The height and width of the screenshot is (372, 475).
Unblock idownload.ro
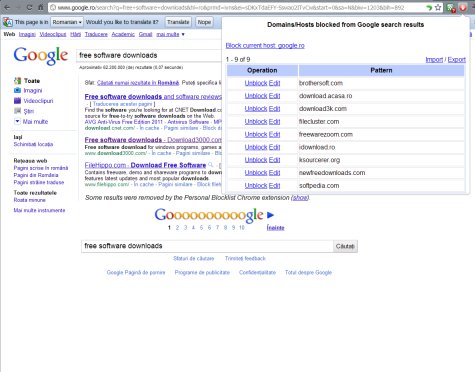click(256, 147)
